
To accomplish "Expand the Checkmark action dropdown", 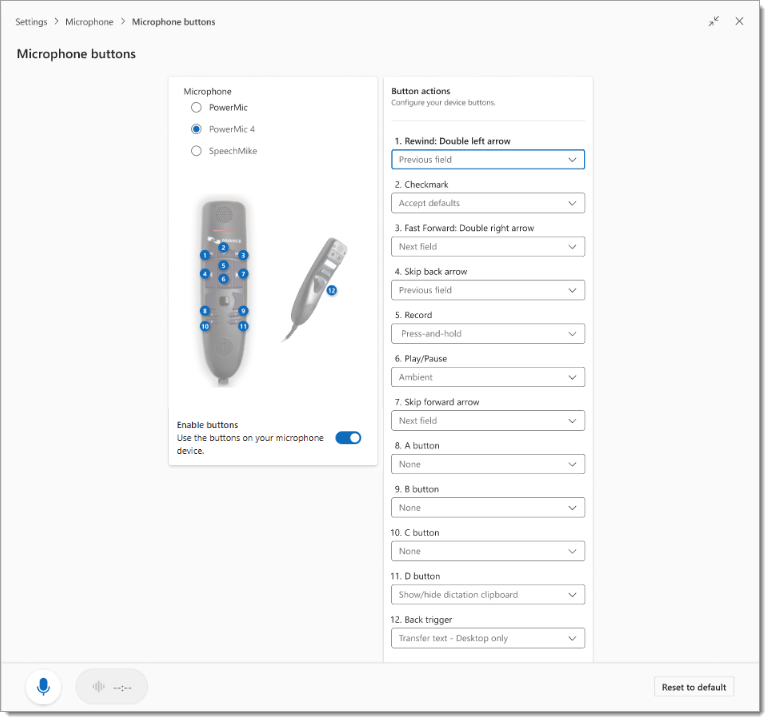I will [x=487, y=203].
